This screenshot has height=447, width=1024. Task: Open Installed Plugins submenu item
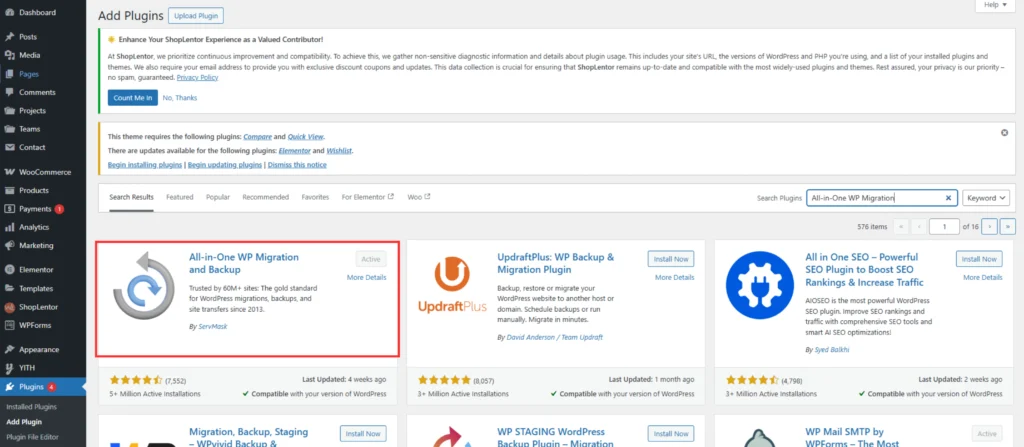click(x=31, y=406)
